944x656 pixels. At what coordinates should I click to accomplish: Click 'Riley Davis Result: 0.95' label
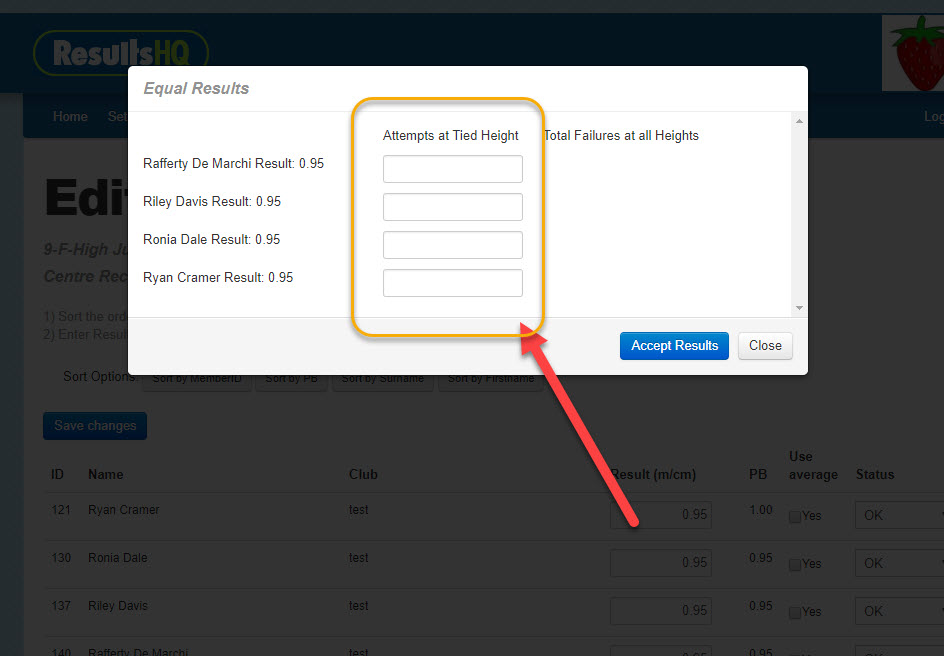tap(212, 202)
